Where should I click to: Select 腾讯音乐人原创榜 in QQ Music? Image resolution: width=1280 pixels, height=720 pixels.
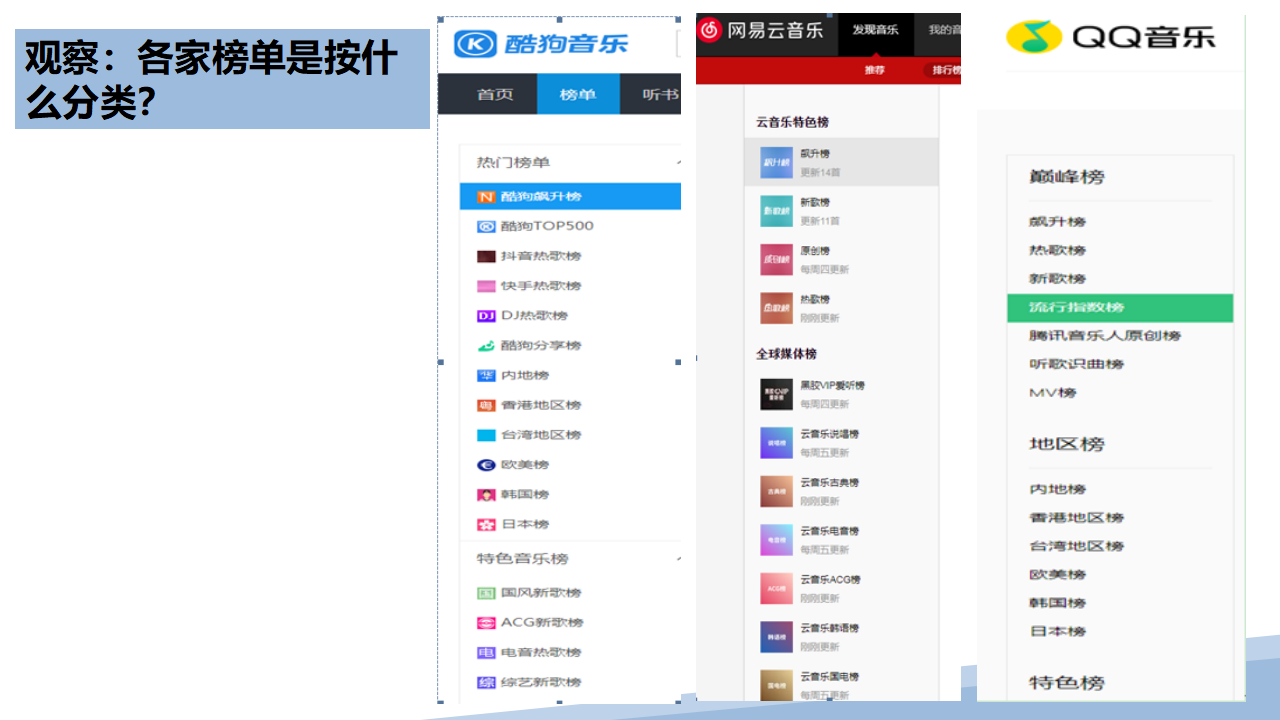pyautogui.click(x=1105, y=336)
